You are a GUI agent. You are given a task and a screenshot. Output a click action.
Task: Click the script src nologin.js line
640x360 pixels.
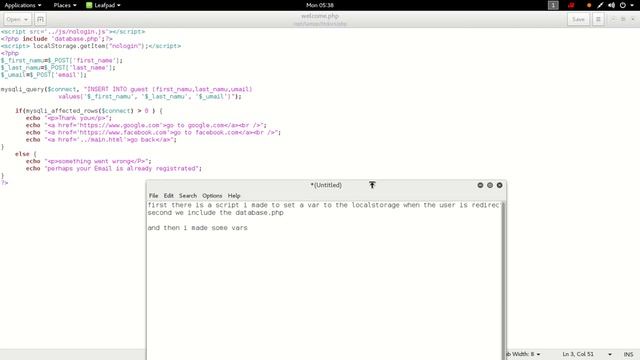73,31
